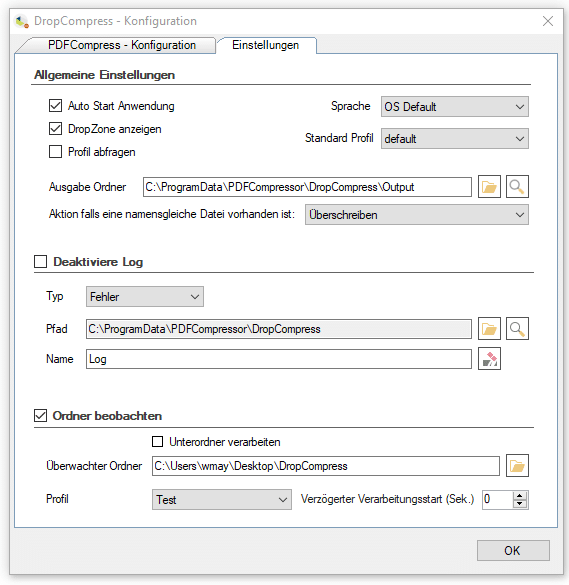Viewport: 569px width, 585px height.
Task: Confirm settings with OK button
Action: pyautogui.click(x=513, y=550)
